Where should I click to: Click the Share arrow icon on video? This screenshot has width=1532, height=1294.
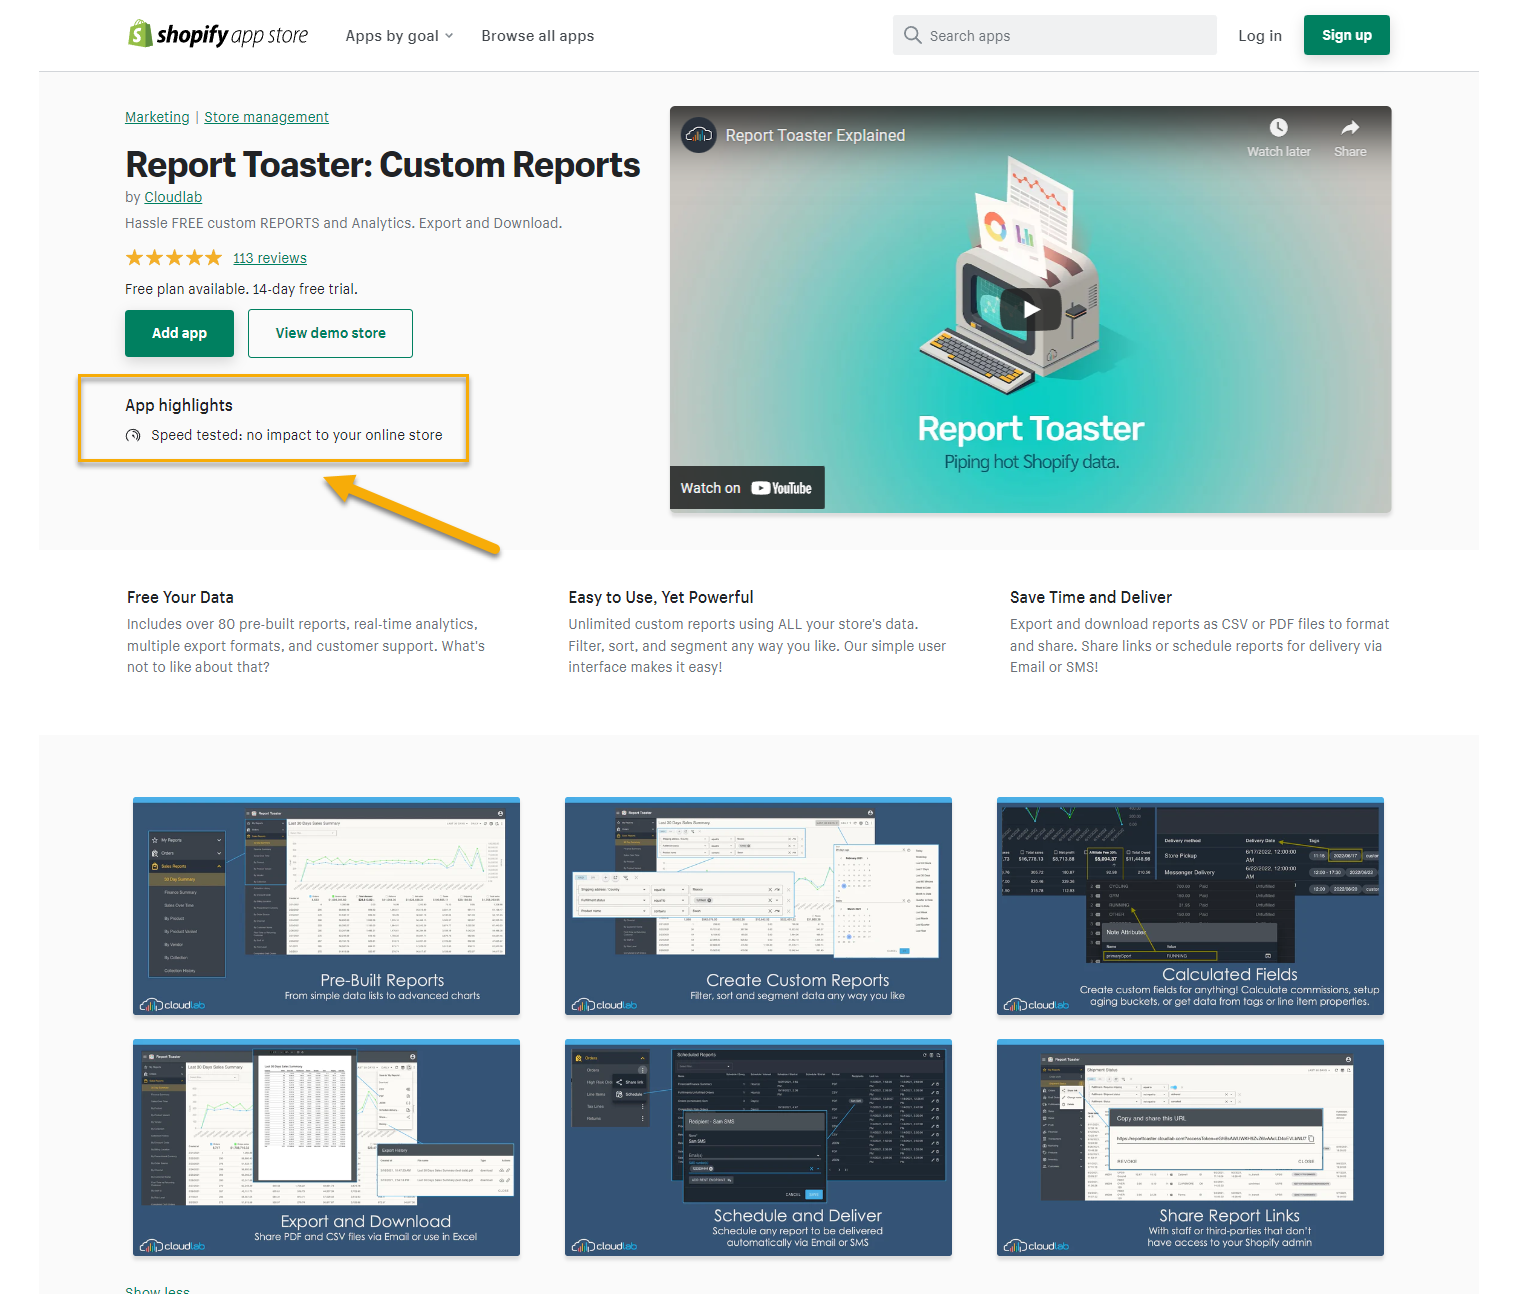click(x=1349, y=128)
